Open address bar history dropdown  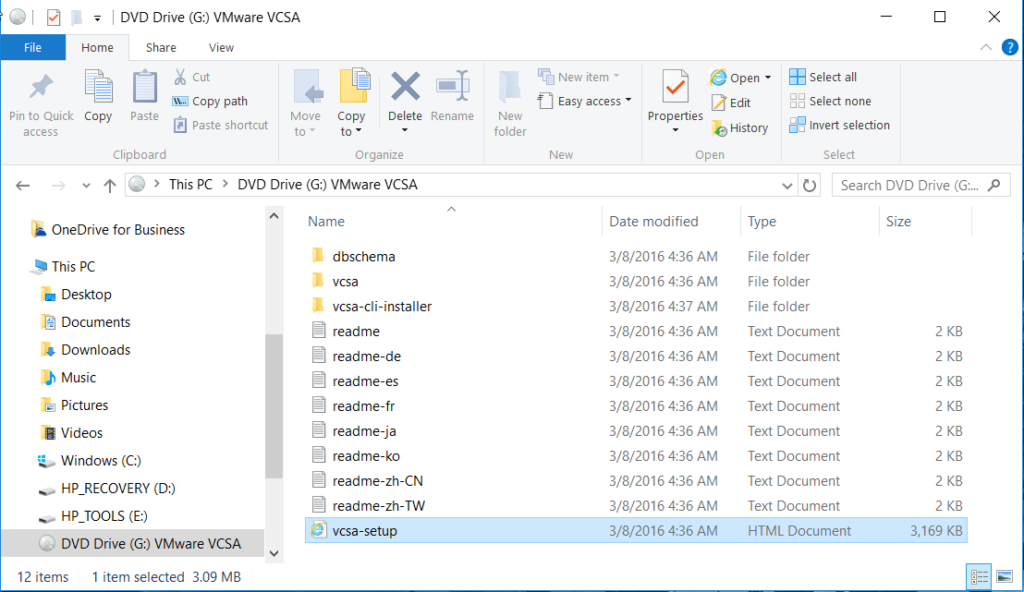(787, 186)
